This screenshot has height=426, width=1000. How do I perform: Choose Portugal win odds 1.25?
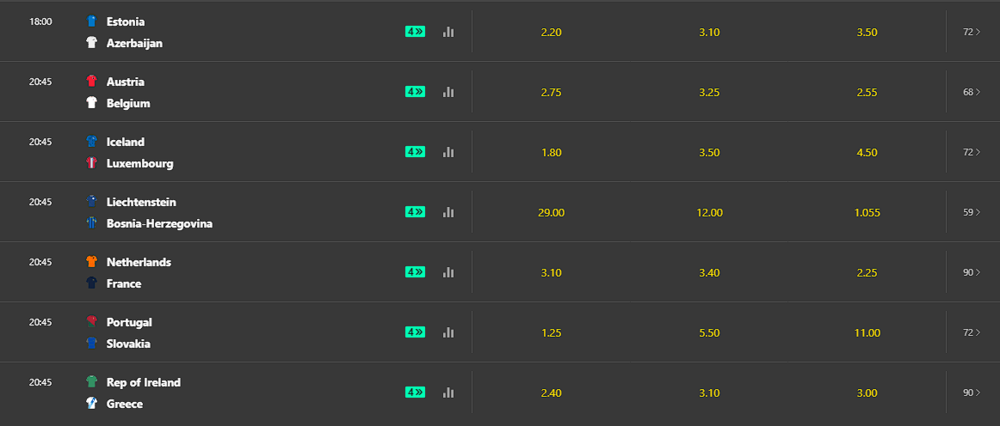[x=551, y=332]
